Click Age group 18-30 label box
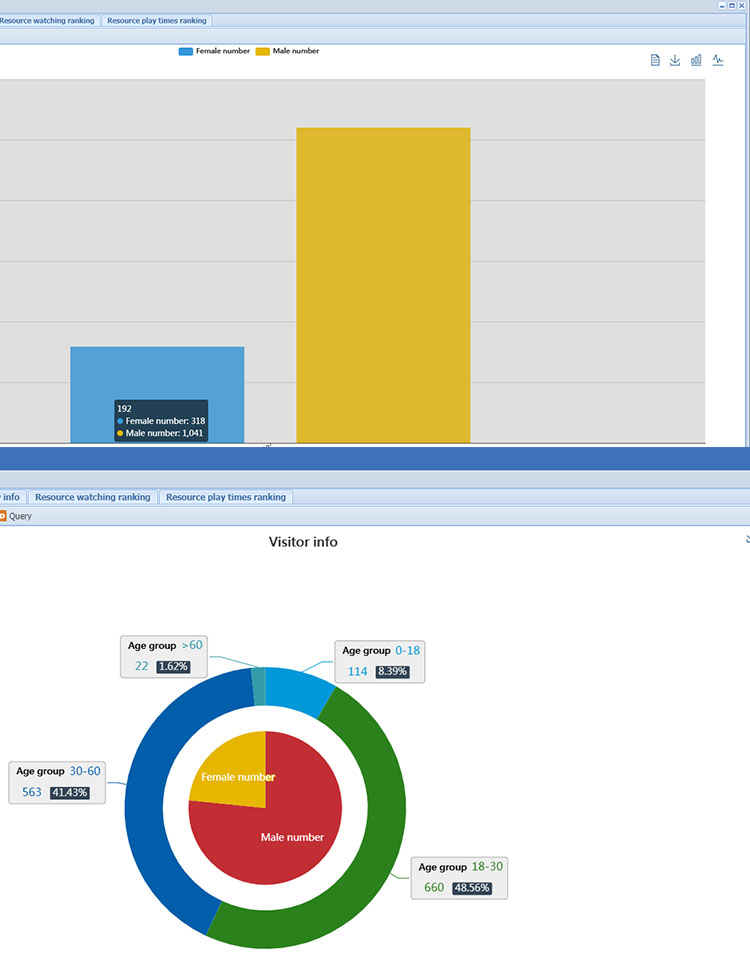The image size is (750, 956). click(459, 878)
